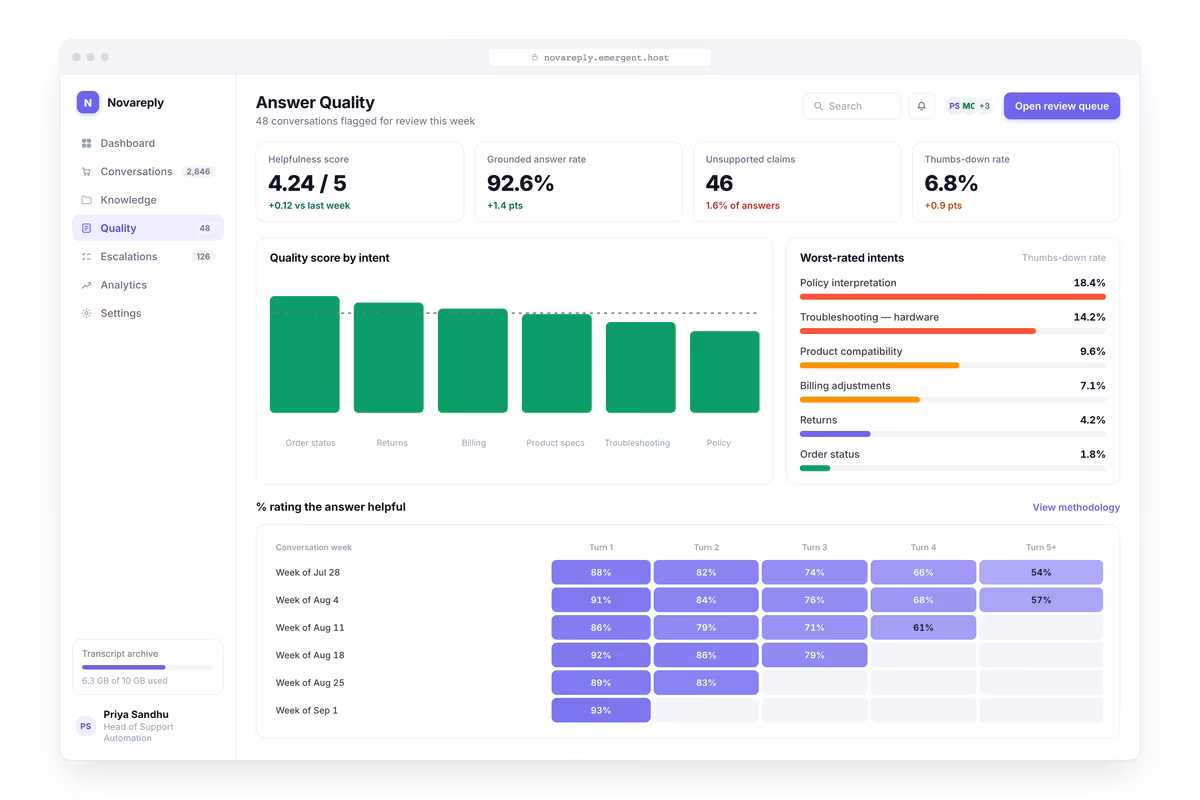Image resolution: width=1200 pixels, height=800 pixels.
Task: Click the Conversation week column header
Action: [x=314, y=548]
